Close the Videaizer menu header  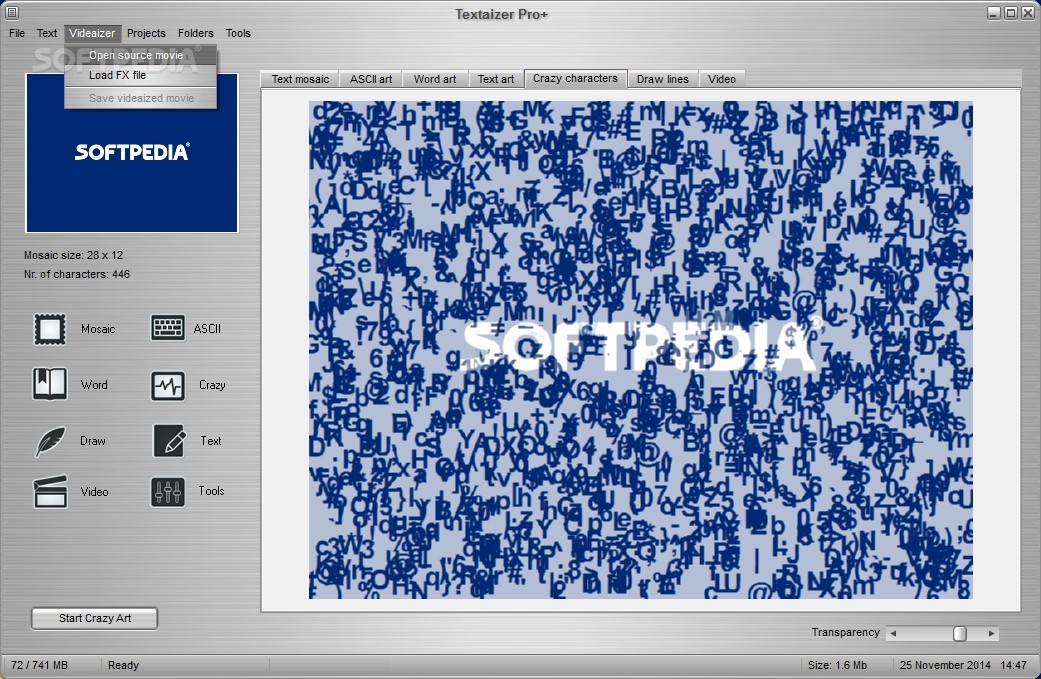click(92, 33)
